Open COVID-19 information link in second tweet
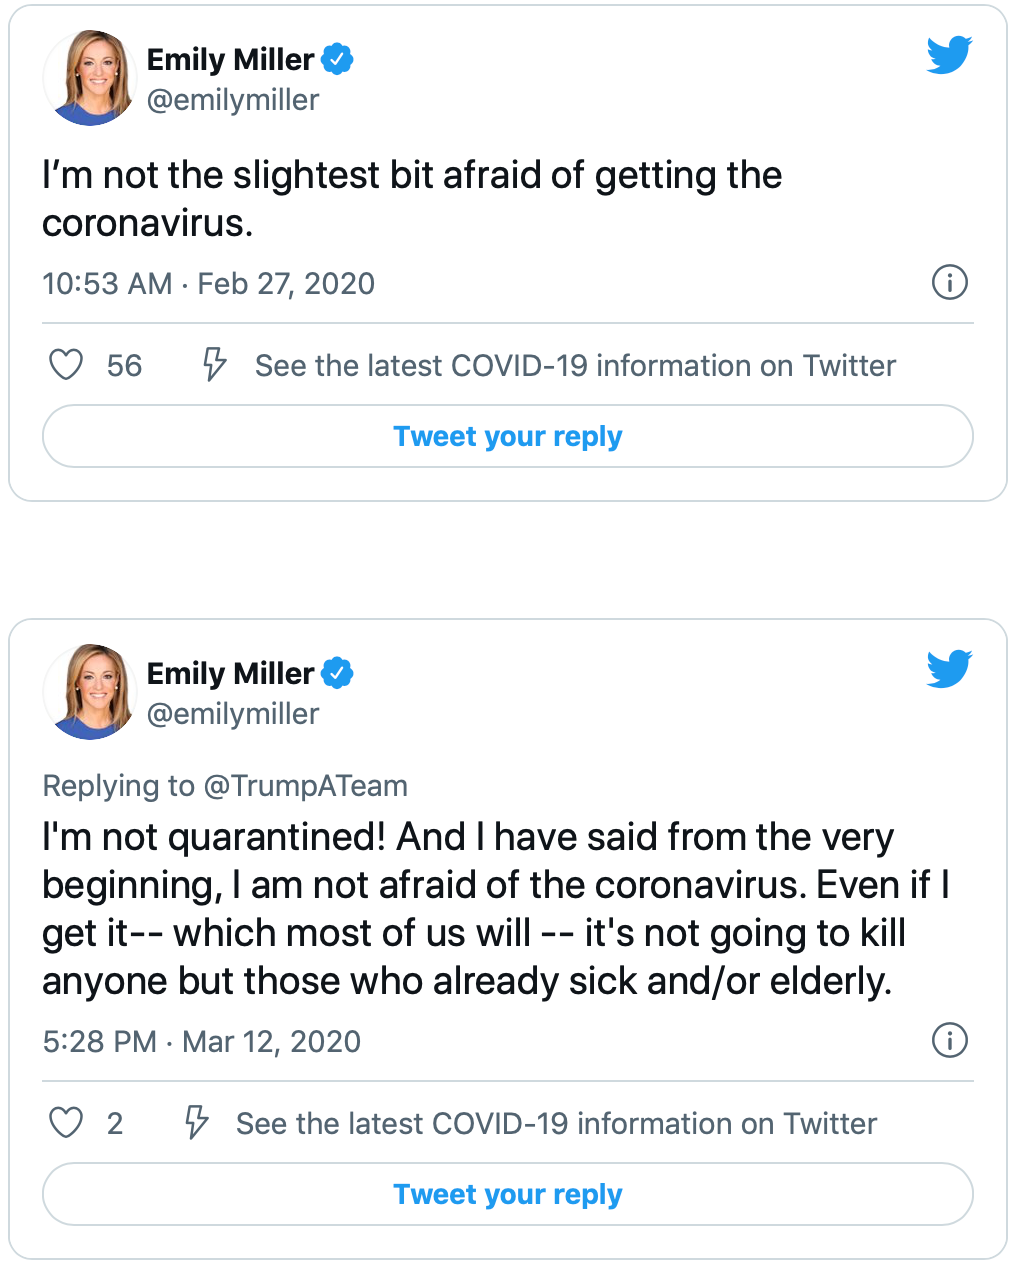The width and height of the screenshot is (1014, 1266). (x=556, y=1124)
